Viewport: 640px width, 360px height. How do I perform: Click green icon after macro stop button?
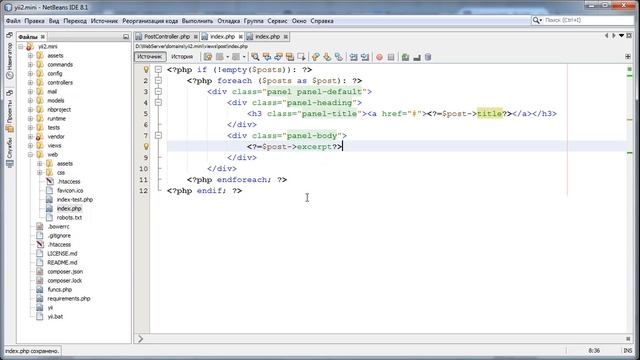tap(405, 57)
